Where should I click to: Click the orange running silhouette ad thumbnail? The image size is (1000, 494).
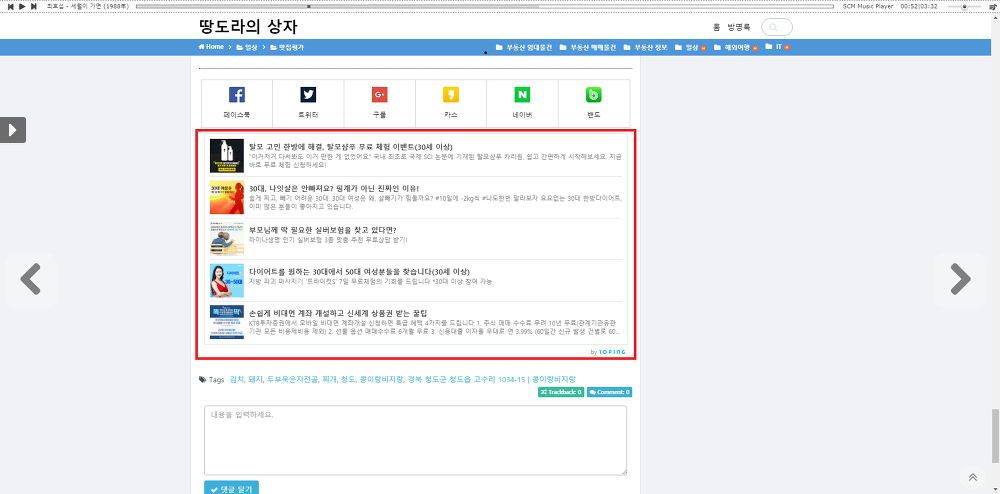(227, 197)
